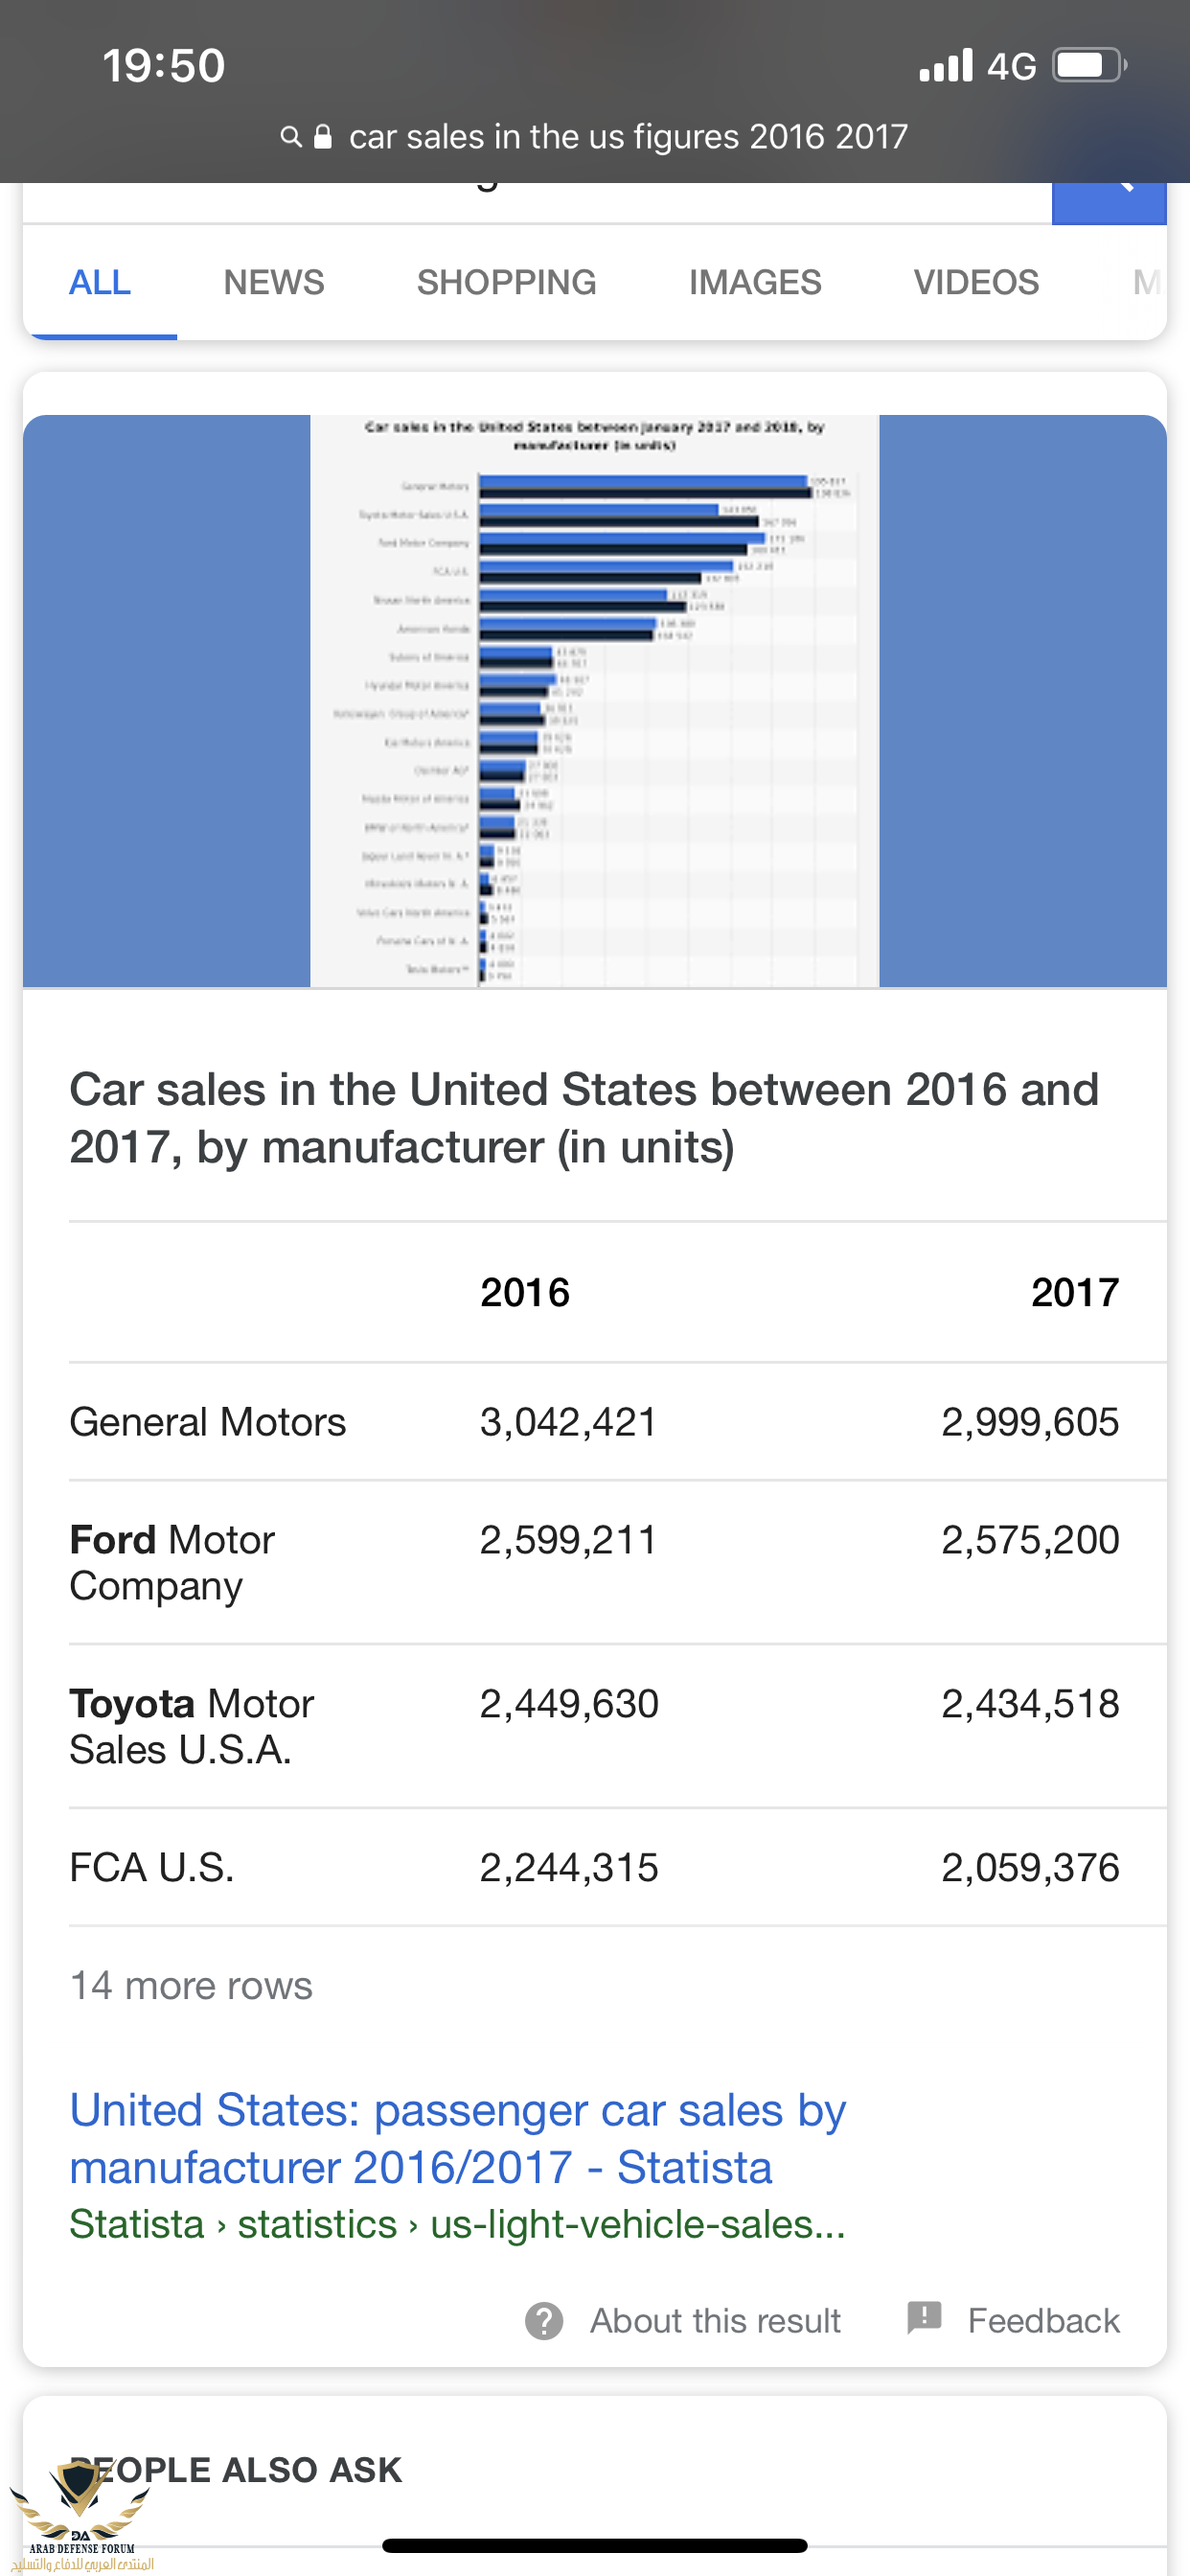1190x2576 pixels.
Task: Expand the 14 more rows link
Action: click(191, 1985)
